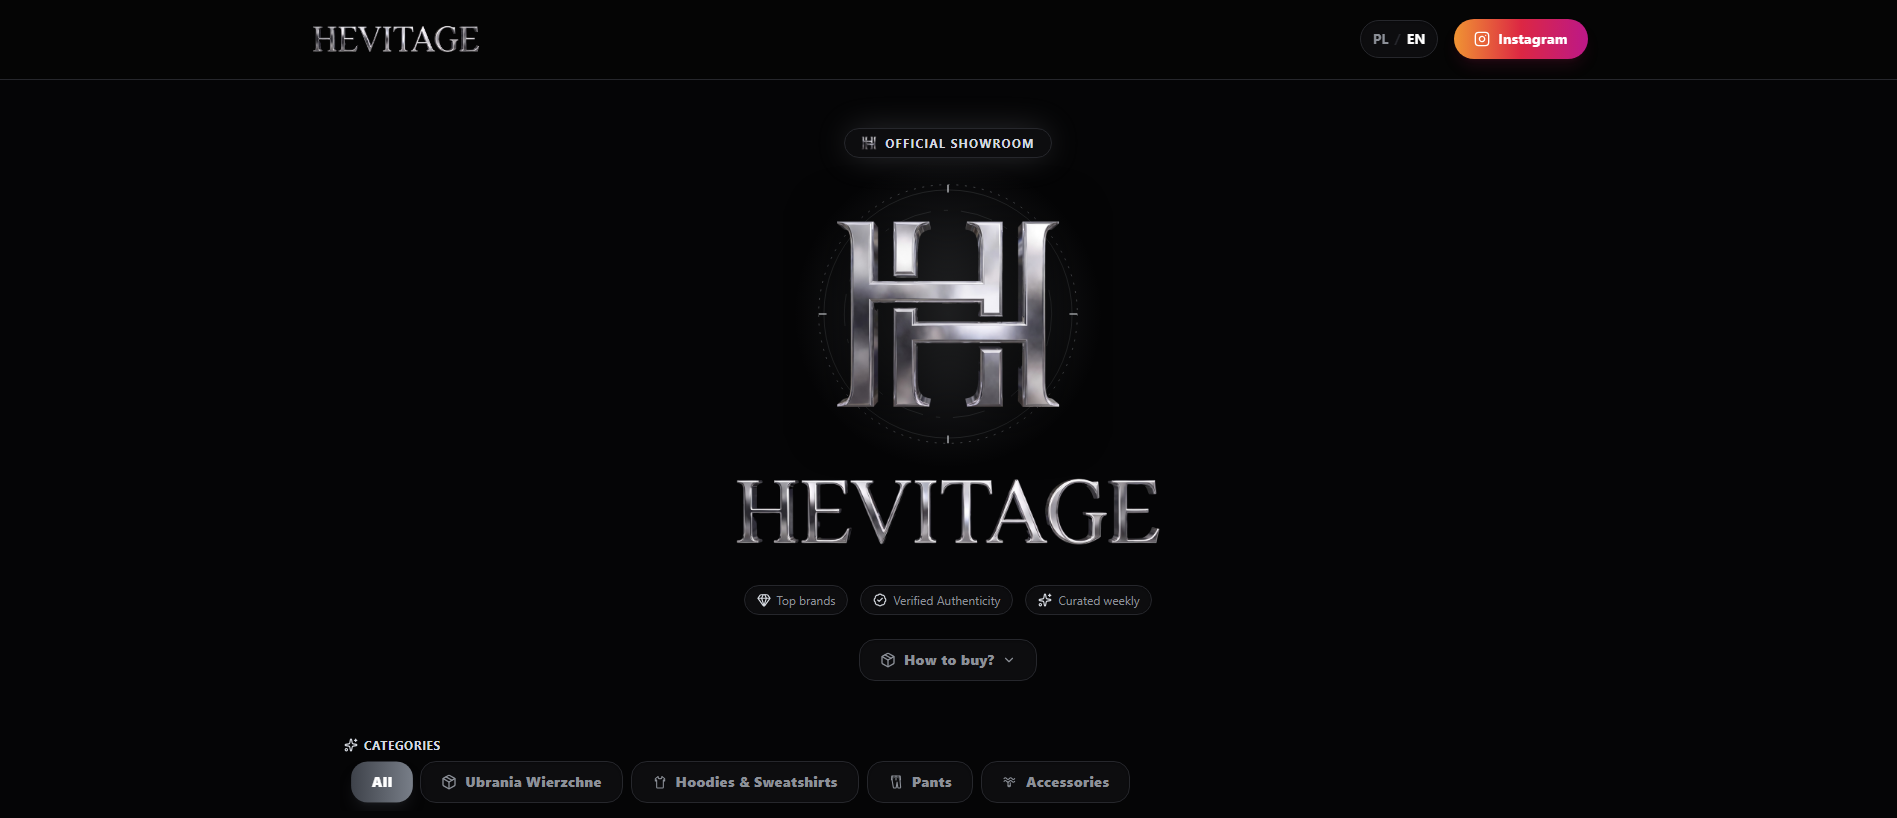Click the Verified Authenticity badge

pos(936,600)
